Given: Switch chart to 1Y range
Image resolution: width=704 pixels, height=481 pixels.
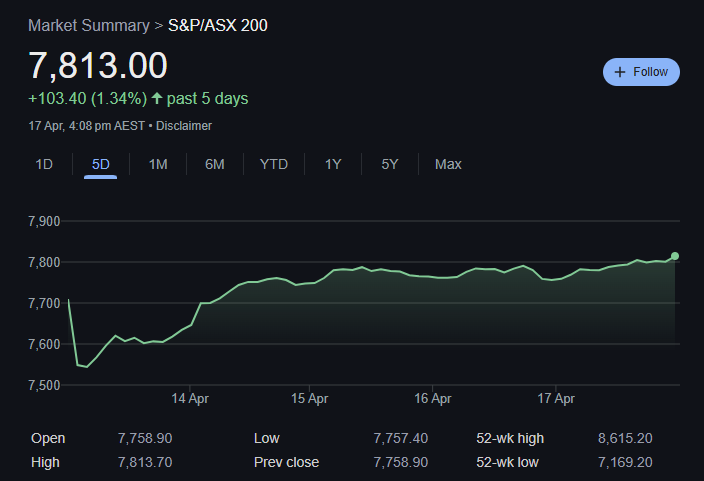Looking at the screenshot, I should (333, 164).
